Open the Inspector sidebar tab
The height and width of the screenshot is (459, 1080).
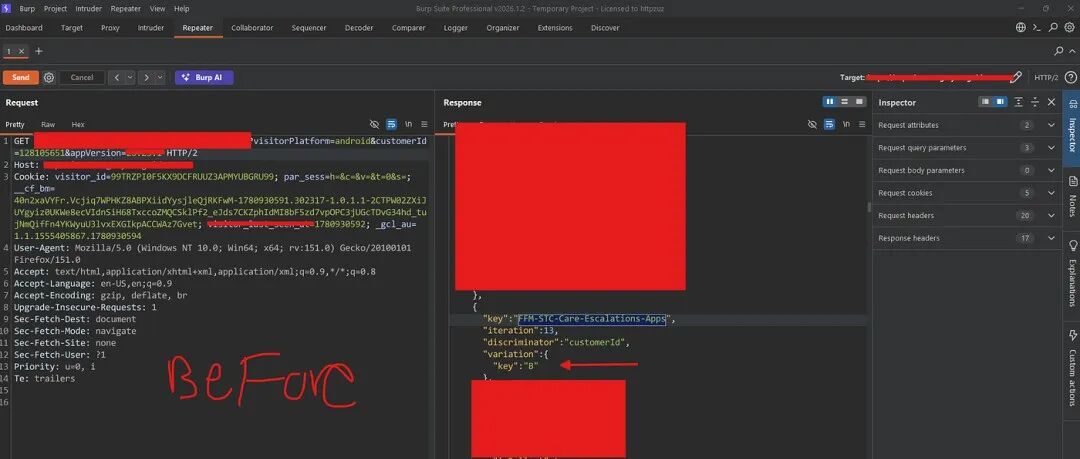[1072, 128]
